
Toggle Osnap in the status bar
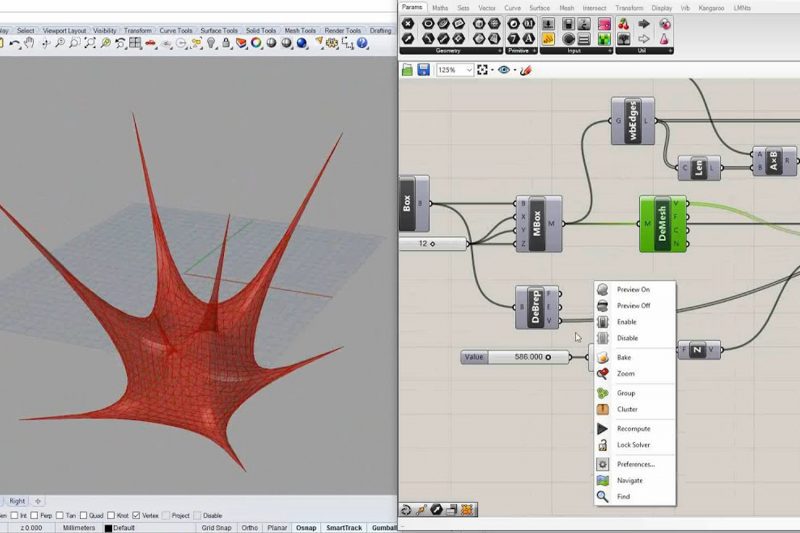tap(306, 527)
